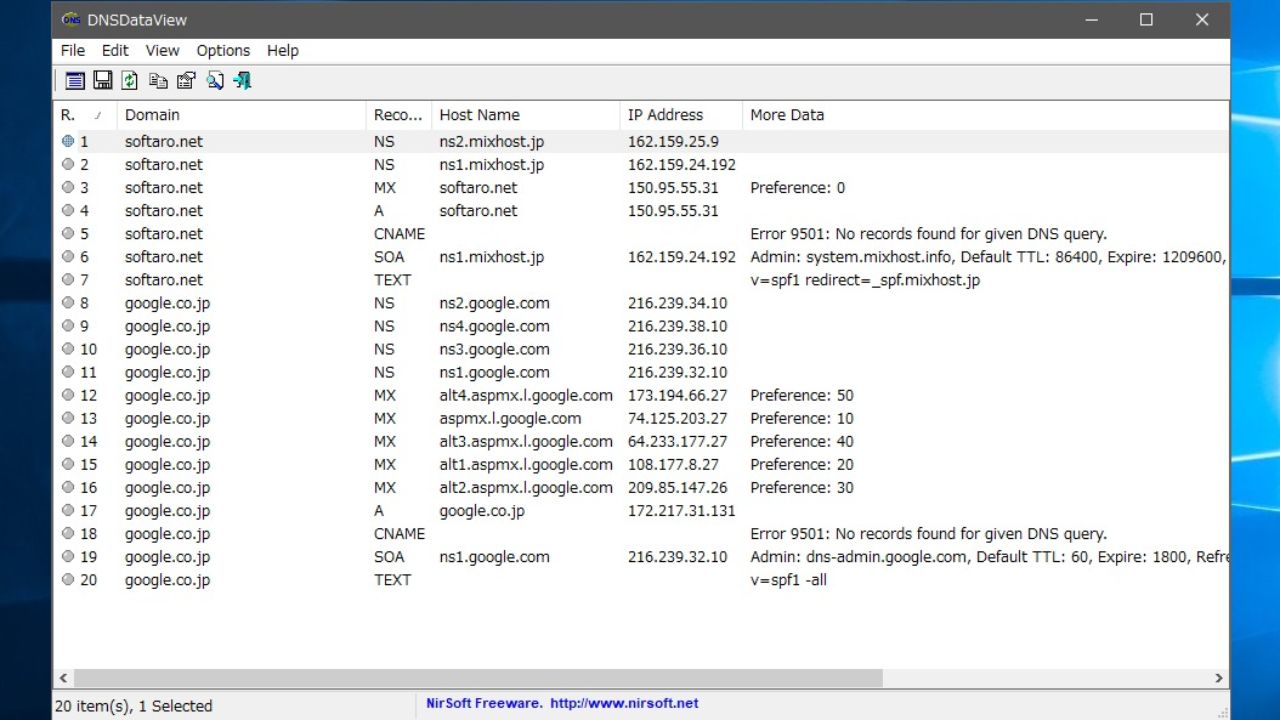This screenshot has width=1280, height=720.
Task: Click the 'Preference: 30' cell
Action: pyautogui.click(x=802, y=488)
